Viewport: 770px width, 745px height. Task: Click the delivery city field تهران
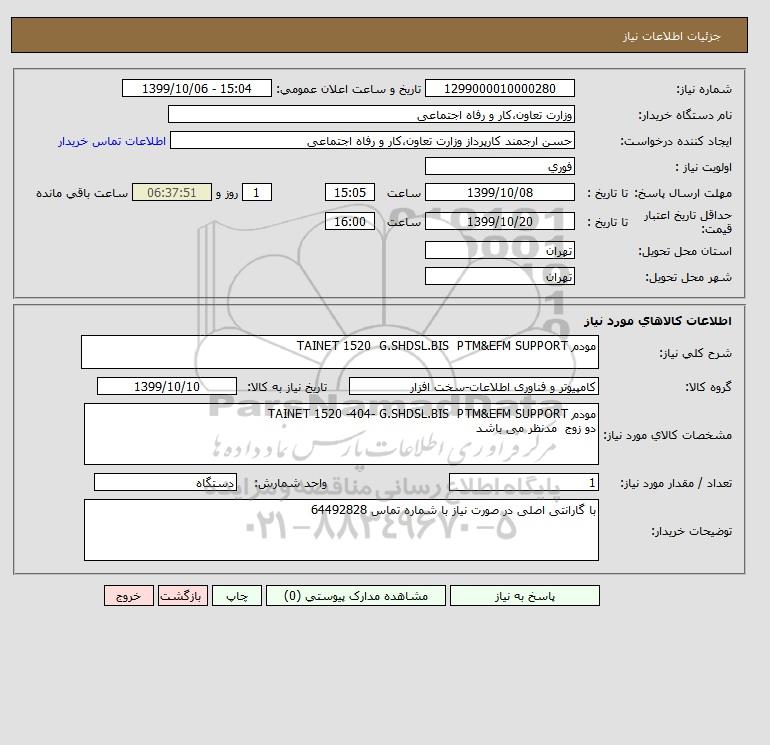(x=499, y=276)
